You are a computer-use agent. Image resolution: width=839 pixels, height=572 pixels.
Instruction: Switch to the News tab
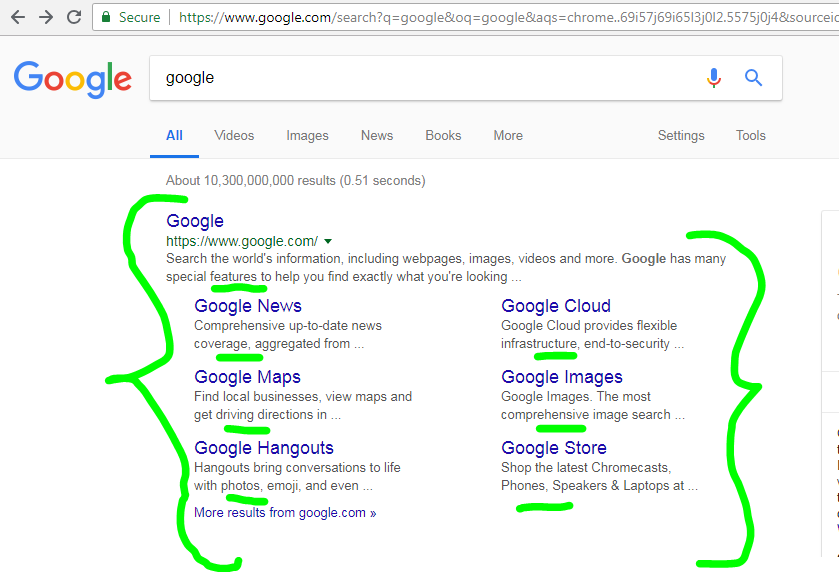click(x=377, y=135)
